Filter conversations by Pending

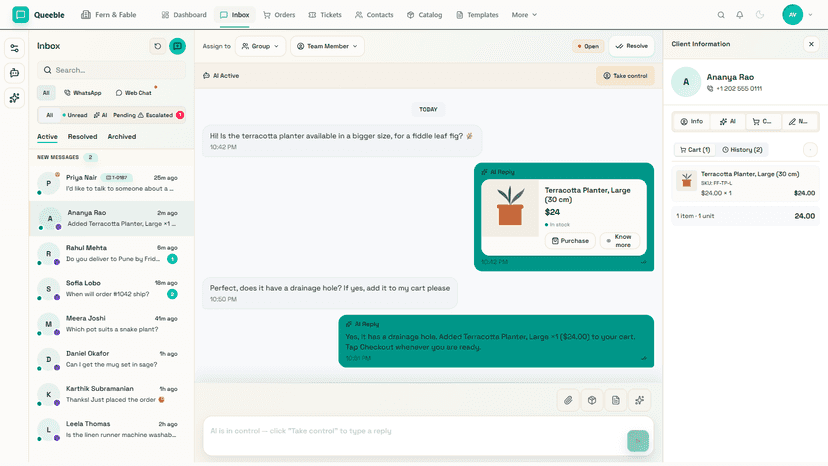pos(124,115)
